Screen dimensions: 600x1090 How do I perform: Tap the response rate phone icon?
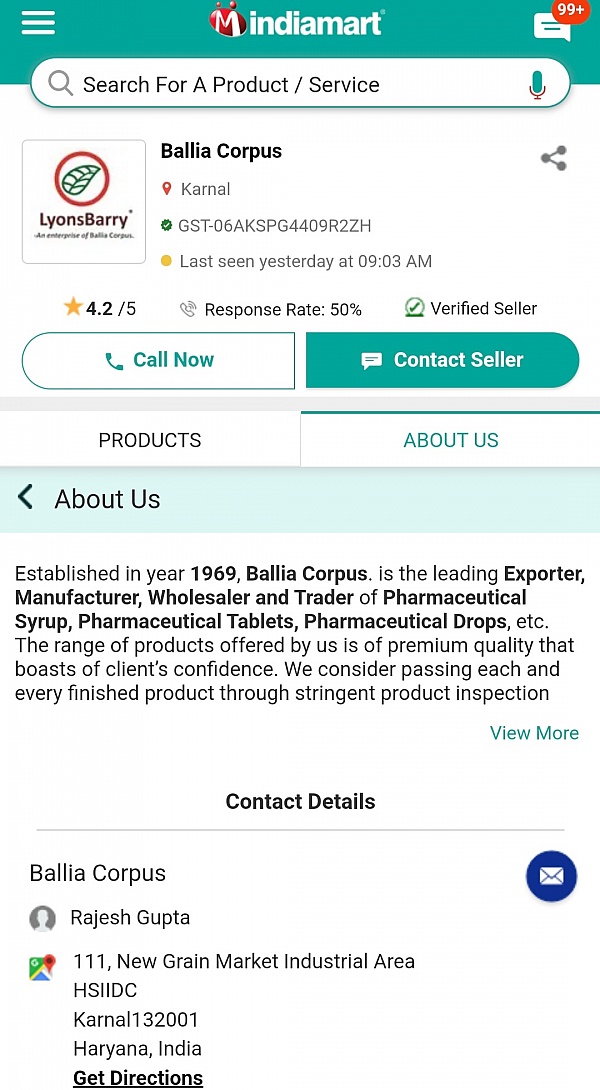[x=189, y=308]
